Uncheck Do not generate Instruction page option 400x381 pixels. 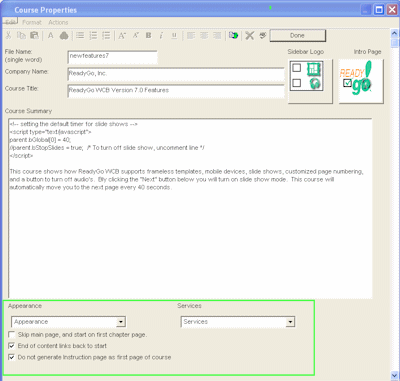coord(12,357)
